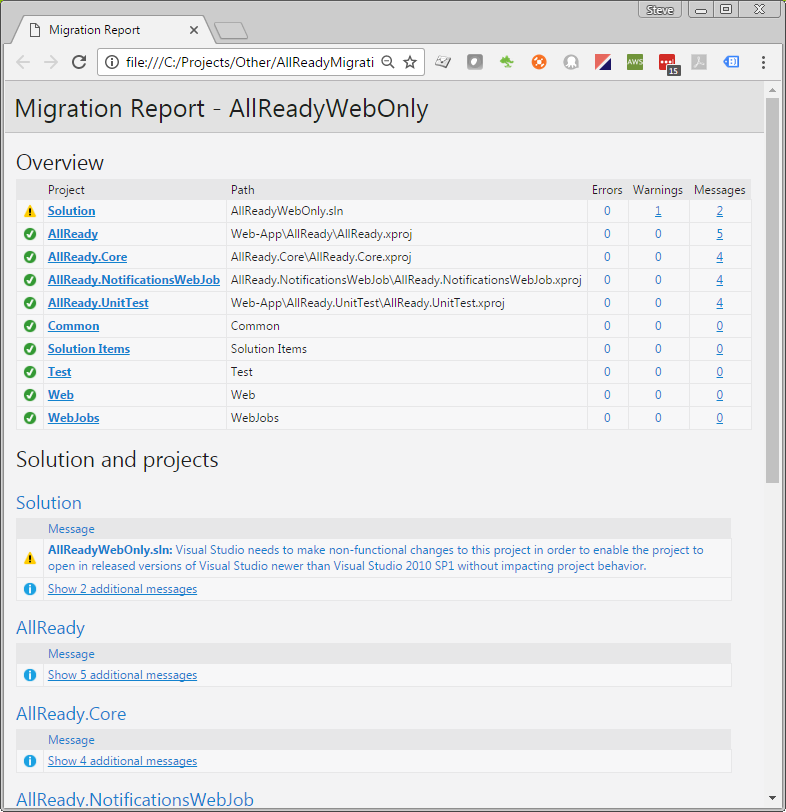Viewport: 786px width, 812px height.
Task: Open the AllReady.NotificationsWebJob project link
Action: coord(133,280)
